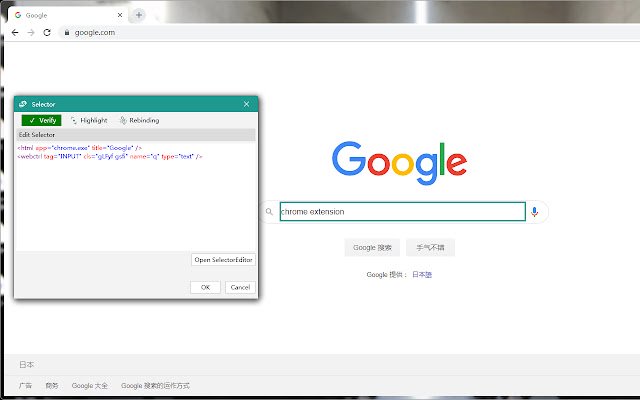
Task: Click the html selector line in editor
Action: [80, 148]
